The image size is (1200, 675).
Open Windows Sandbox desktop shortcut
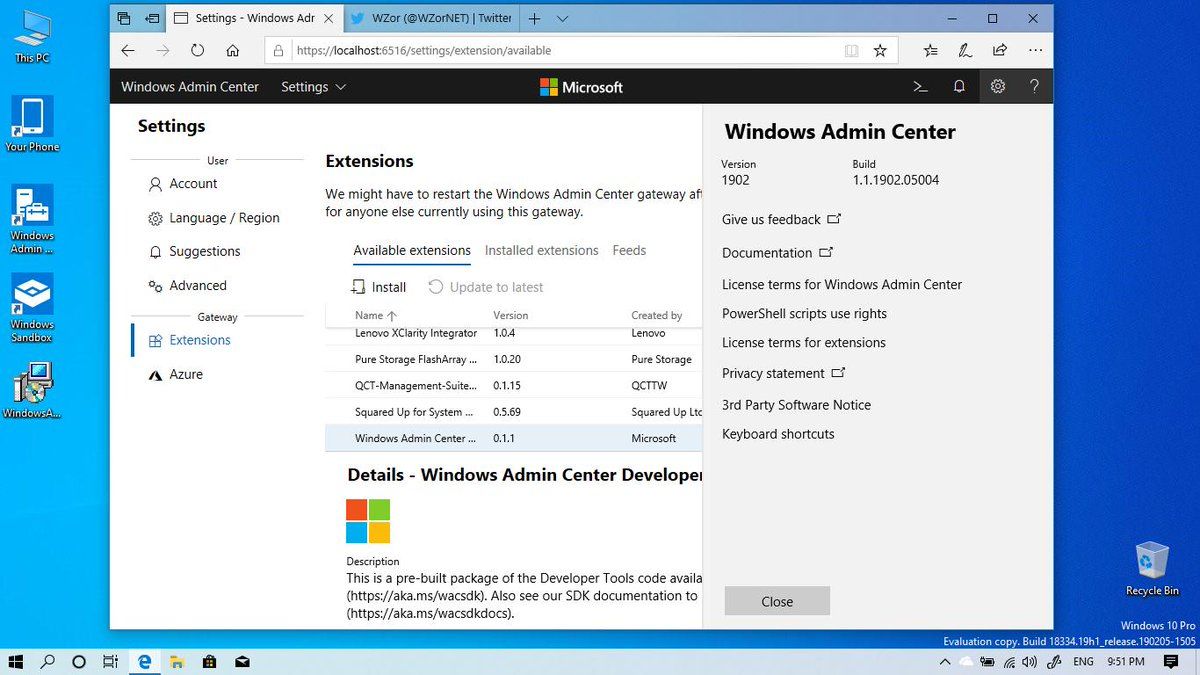(32, 308)
